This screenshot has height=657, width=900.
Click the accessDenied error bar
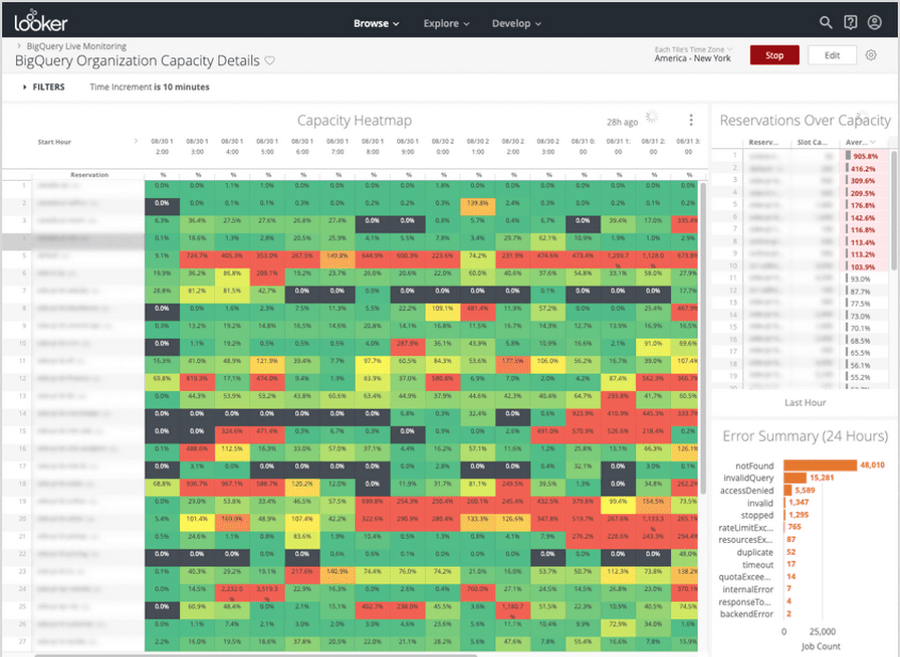click(x=788, y=491)
